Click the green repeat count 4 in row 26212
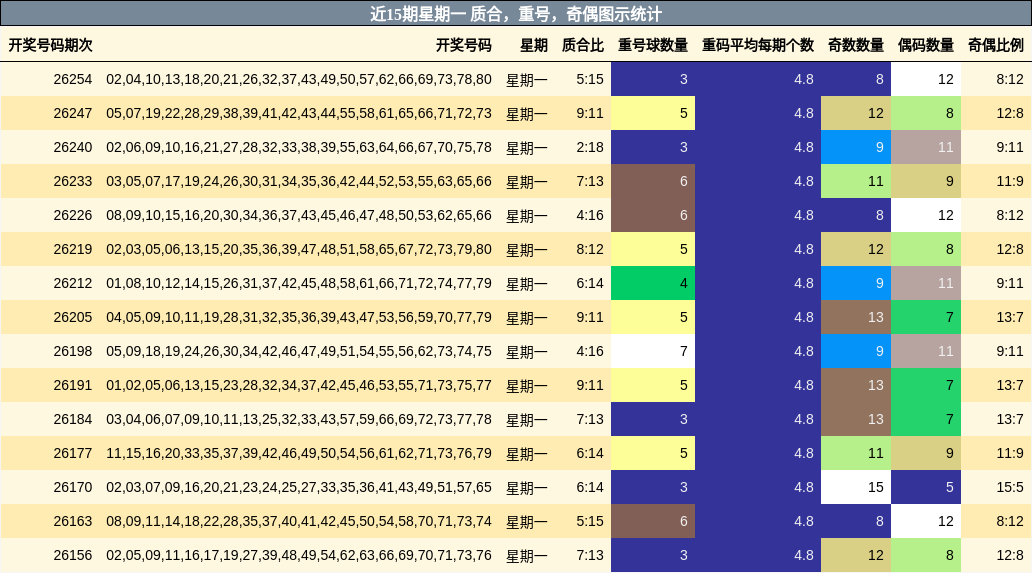This screenshot has height=573, width=1032. 653,283
